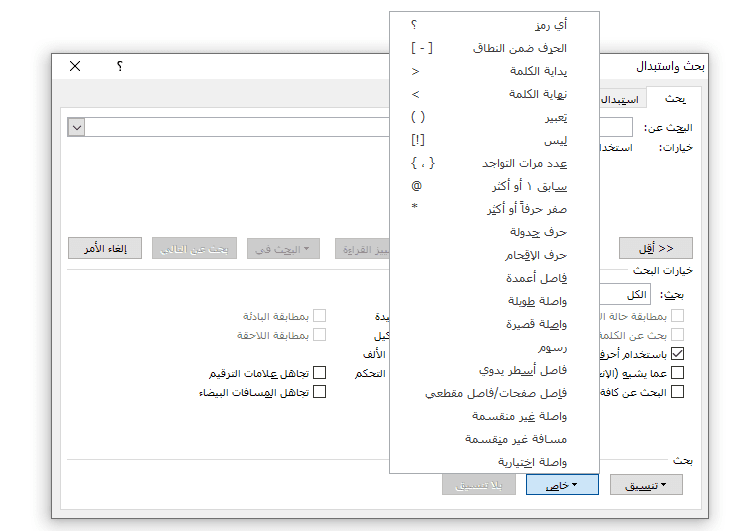
Task: Uncheck the باستخدام أحرف البدل checkbox
Action: pos(677,354)
